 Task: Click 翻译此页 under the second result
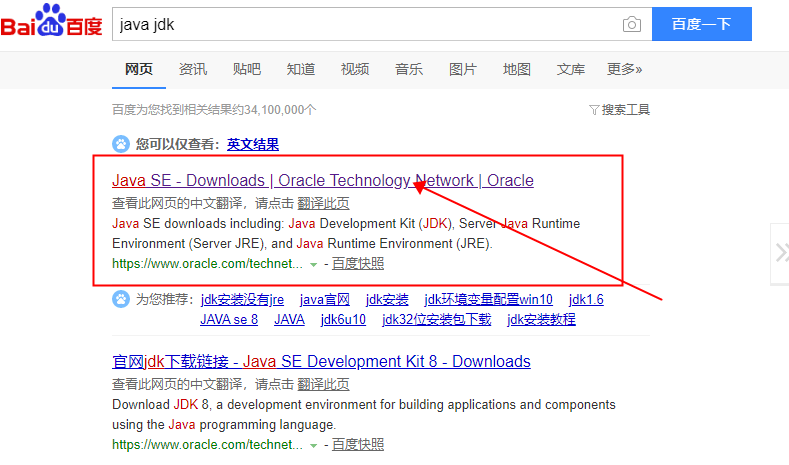pyautogui.click(x=323, y=384)
